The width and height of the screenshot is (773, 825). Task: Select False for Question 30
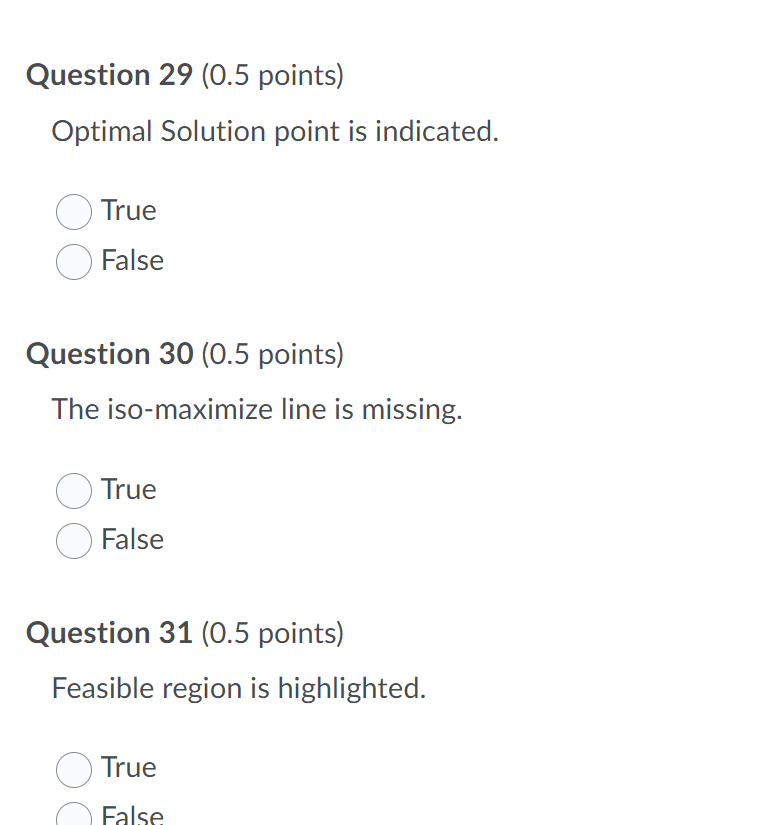point(73,540)
